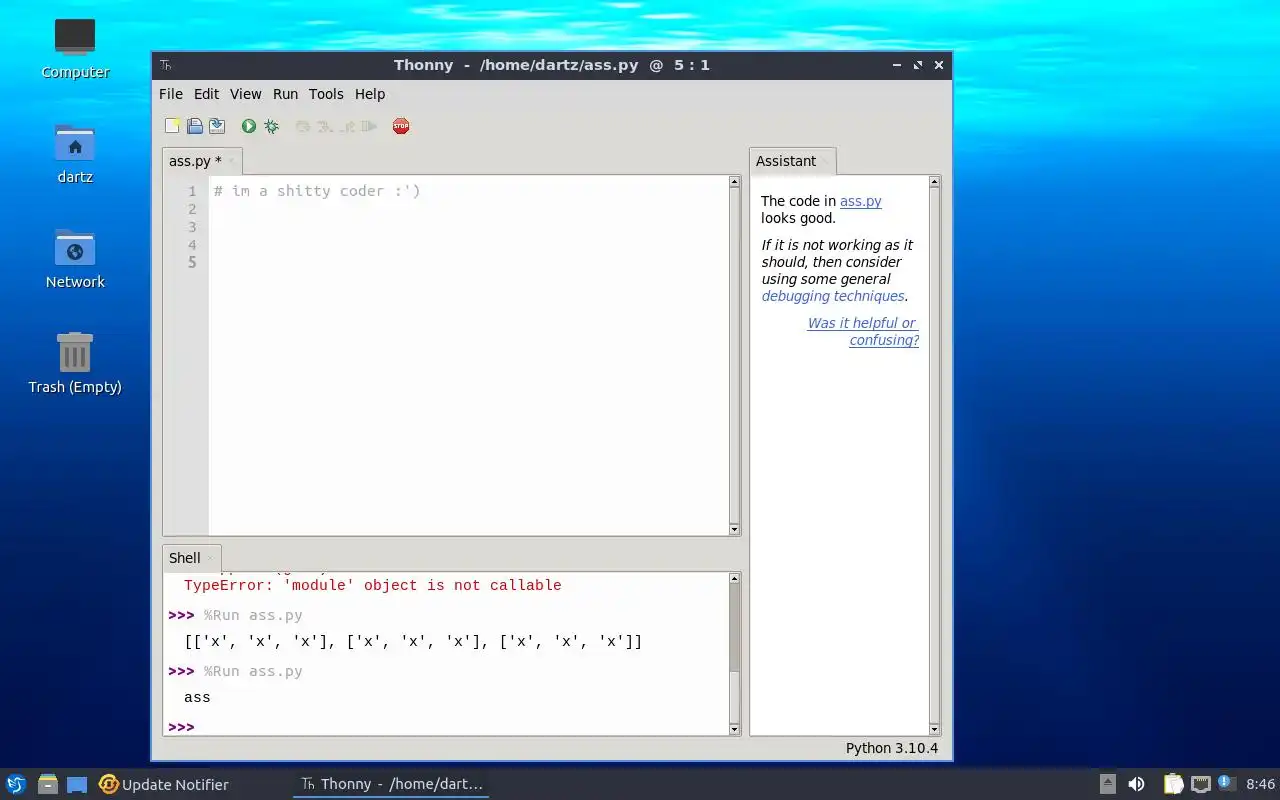Save the script using the Save toolbar icon
Viewport: 1280px width, 800px height.
click(216, 126)
